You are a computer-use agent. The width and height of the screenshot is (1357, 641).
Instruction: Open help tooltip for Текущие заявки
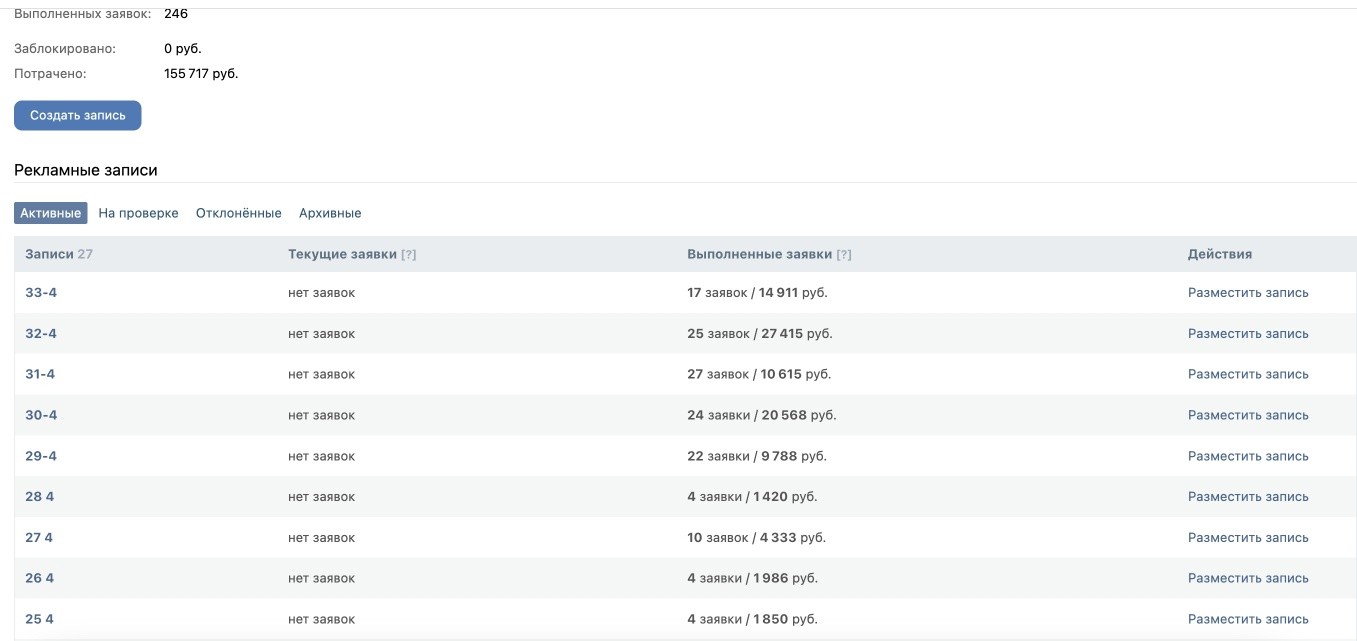tap(408, 255)
